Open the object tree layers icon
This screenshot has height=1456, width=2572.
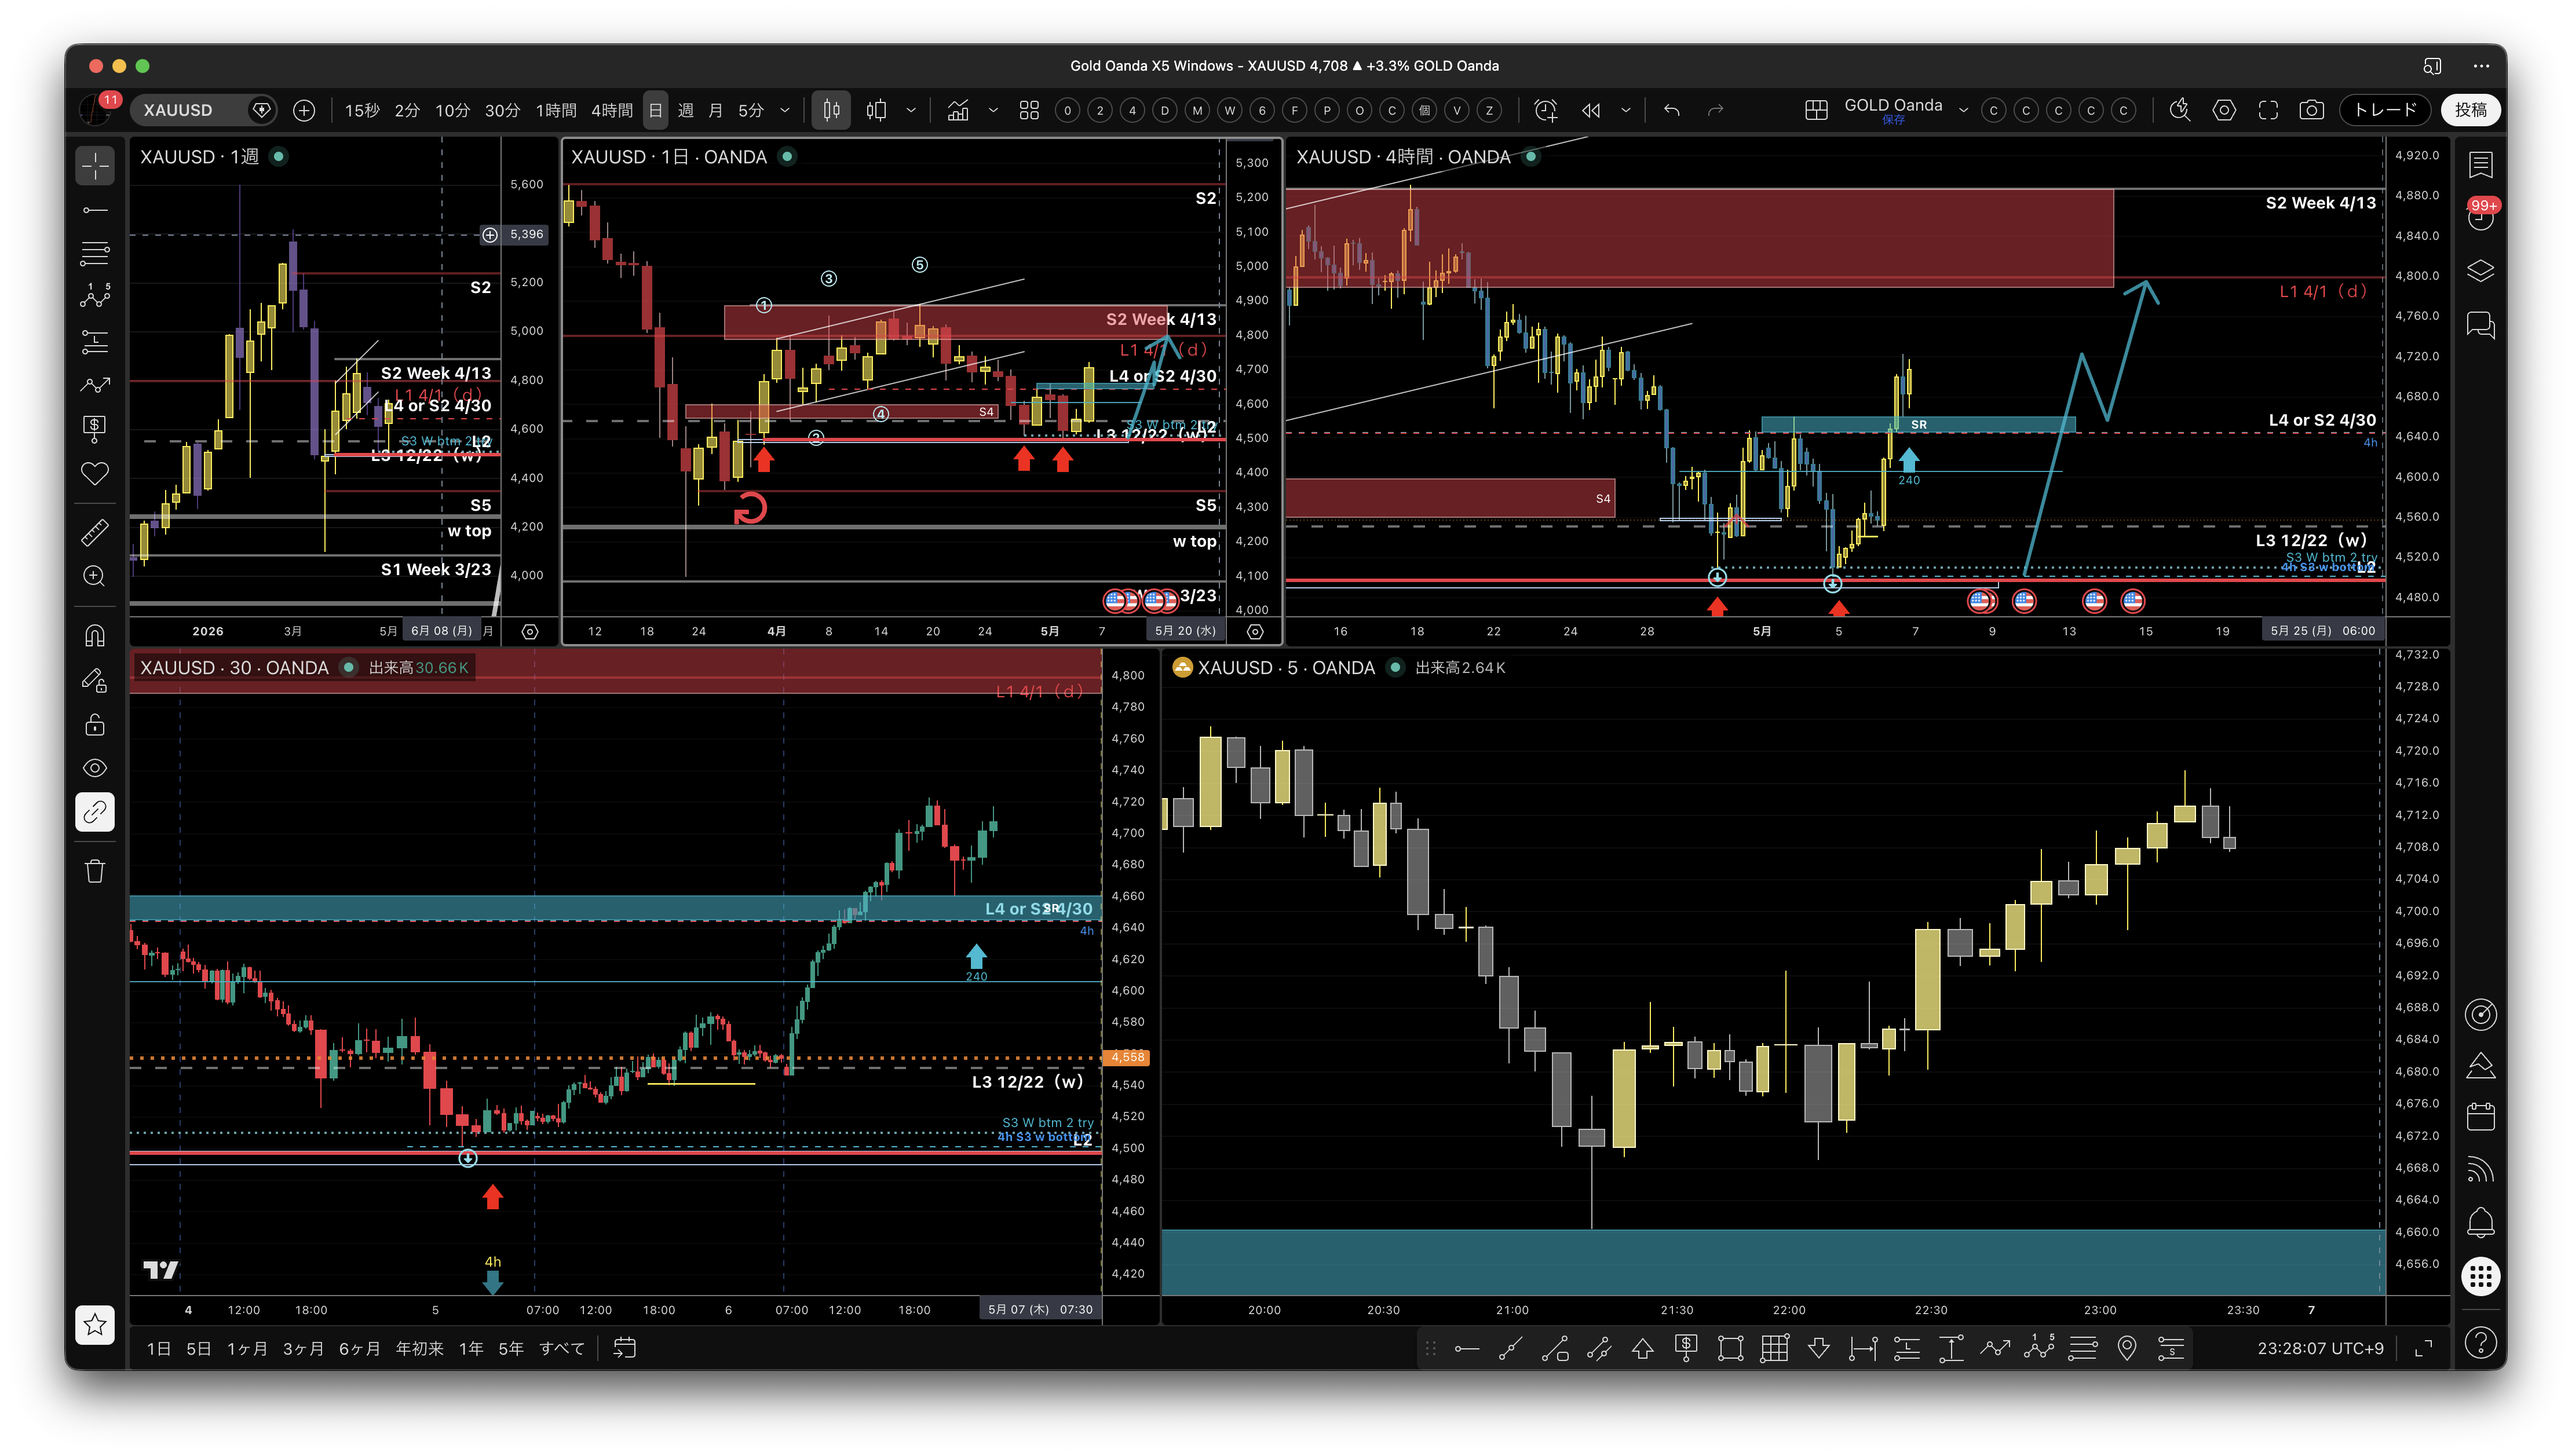pyautogui.click(x=2481, y=272)
